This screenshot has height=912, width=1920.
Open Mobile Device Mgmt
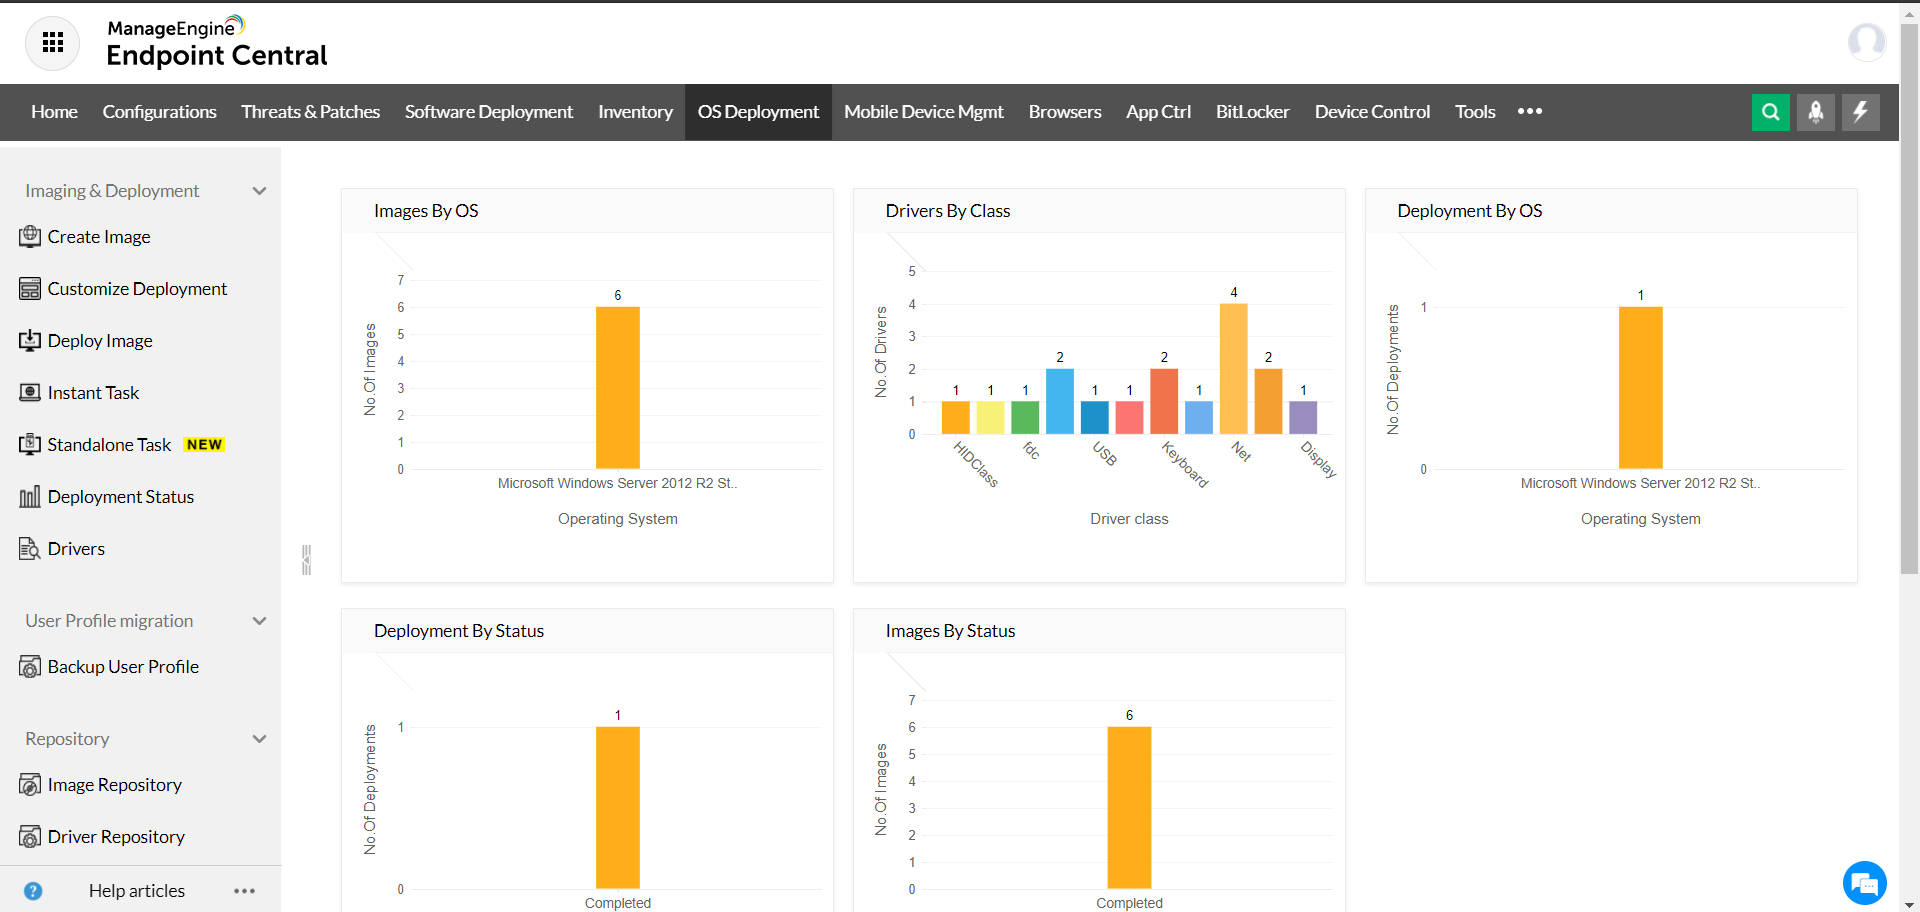point(922,112)
